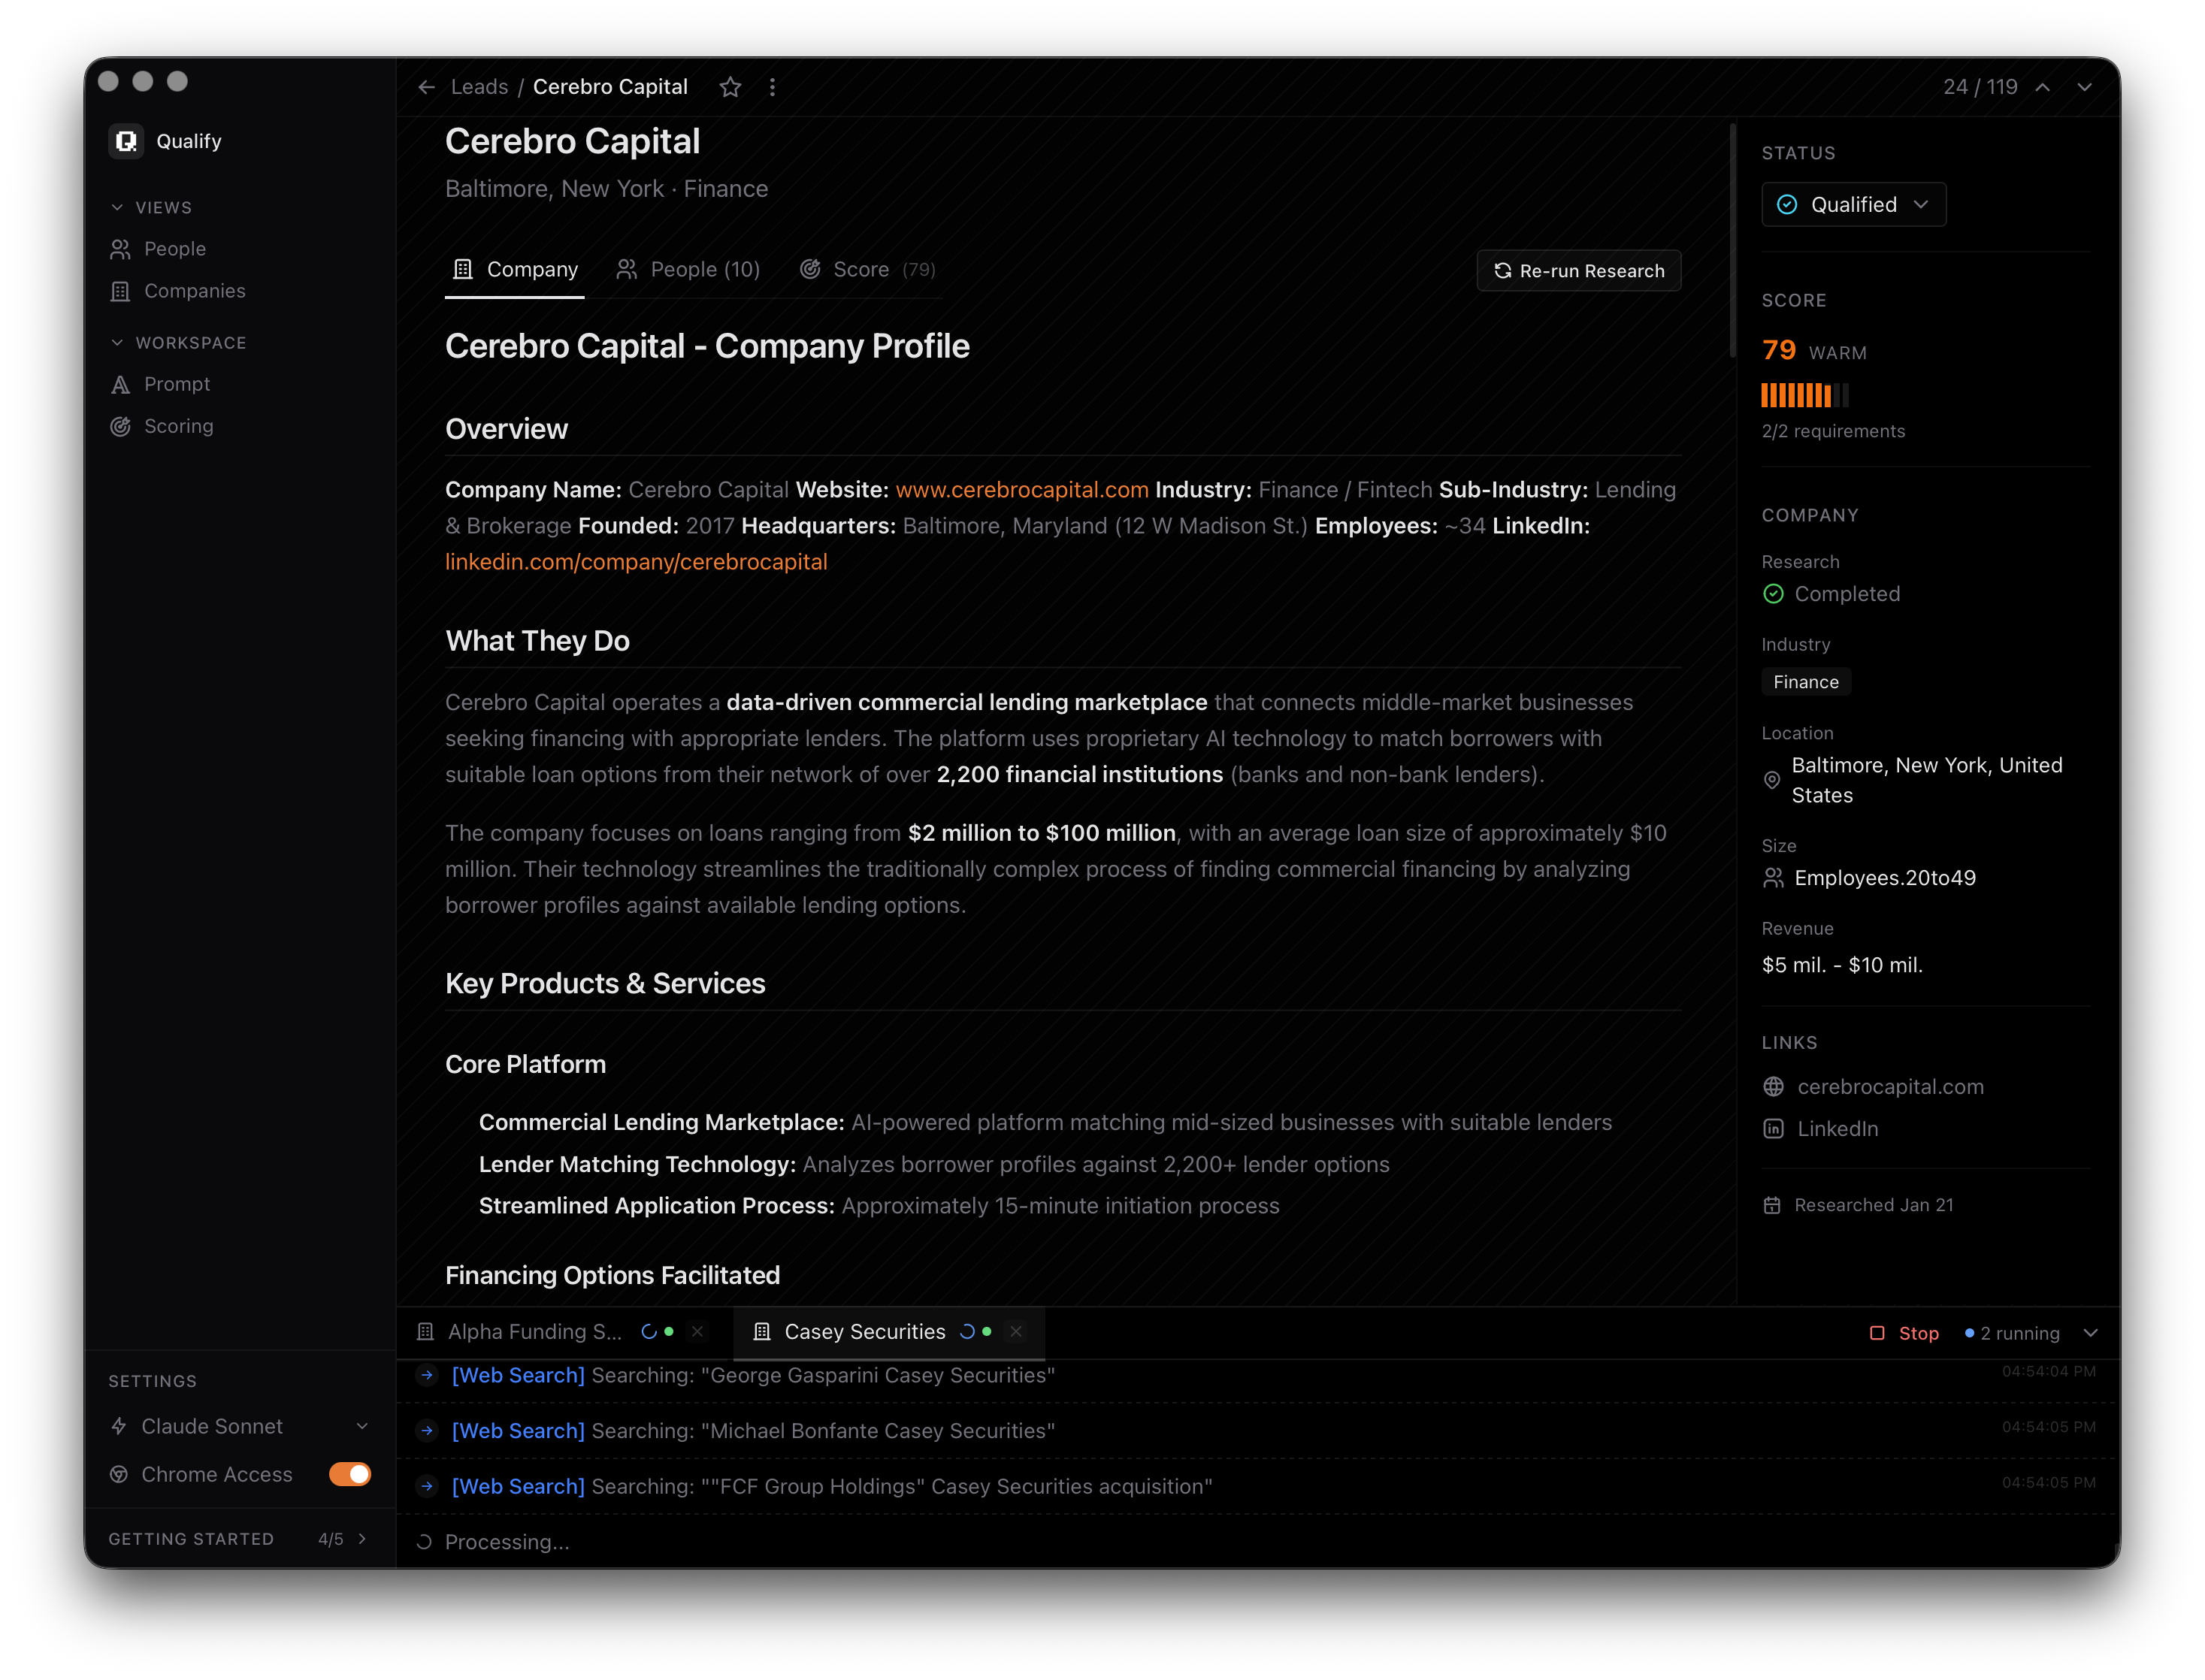Click the calendar icon by Researched Jan 21
This screenshot has width=2205, height=1680.
click(1772, 1205)
